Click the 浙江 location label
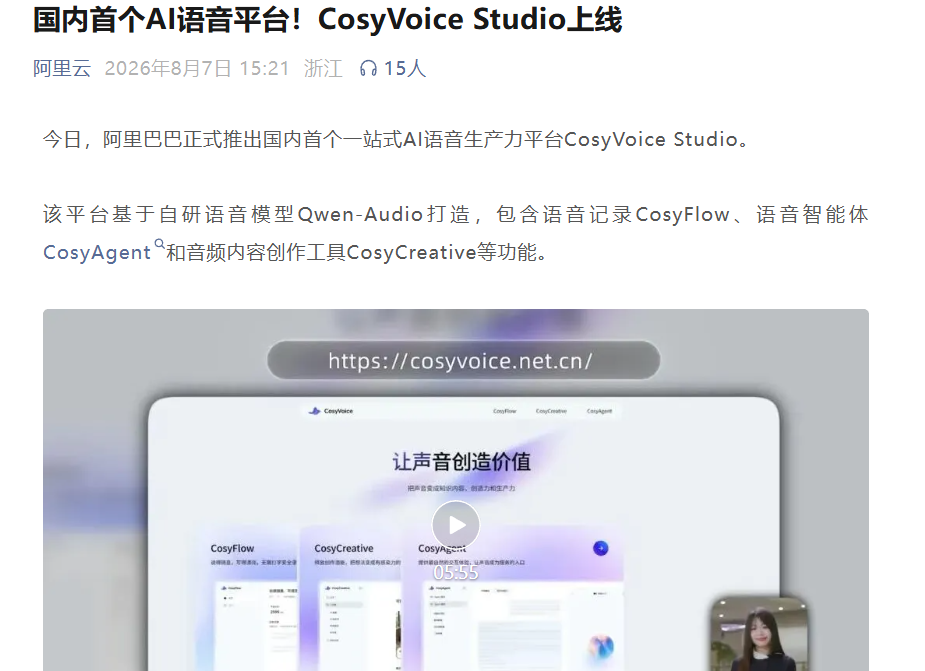 323,68
